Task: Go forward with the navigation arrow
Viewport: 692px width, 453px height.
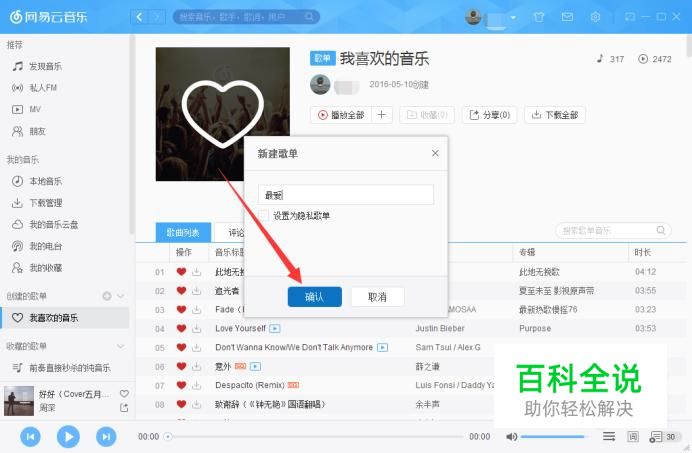Action: tap(156, 17)
